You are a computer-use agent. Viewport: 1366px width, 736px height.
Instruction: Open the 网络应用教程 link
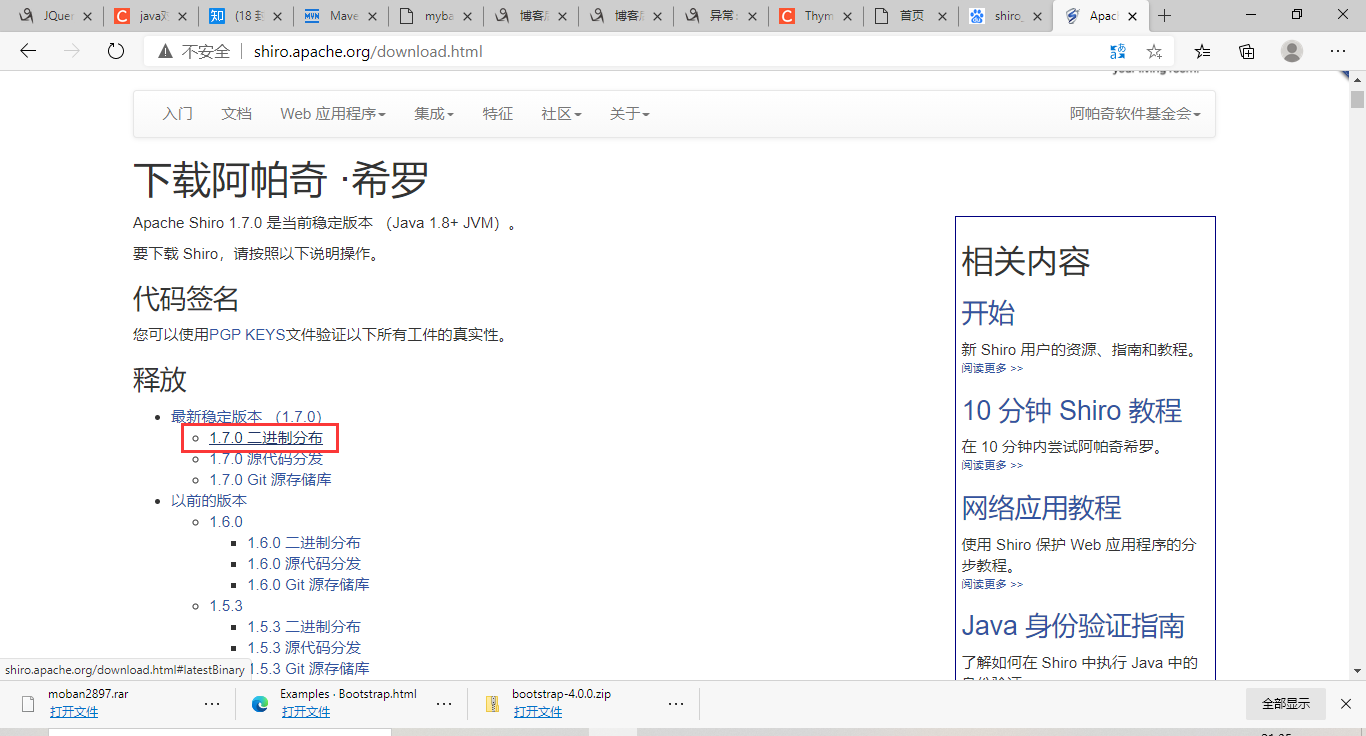tap(1041, 507)
